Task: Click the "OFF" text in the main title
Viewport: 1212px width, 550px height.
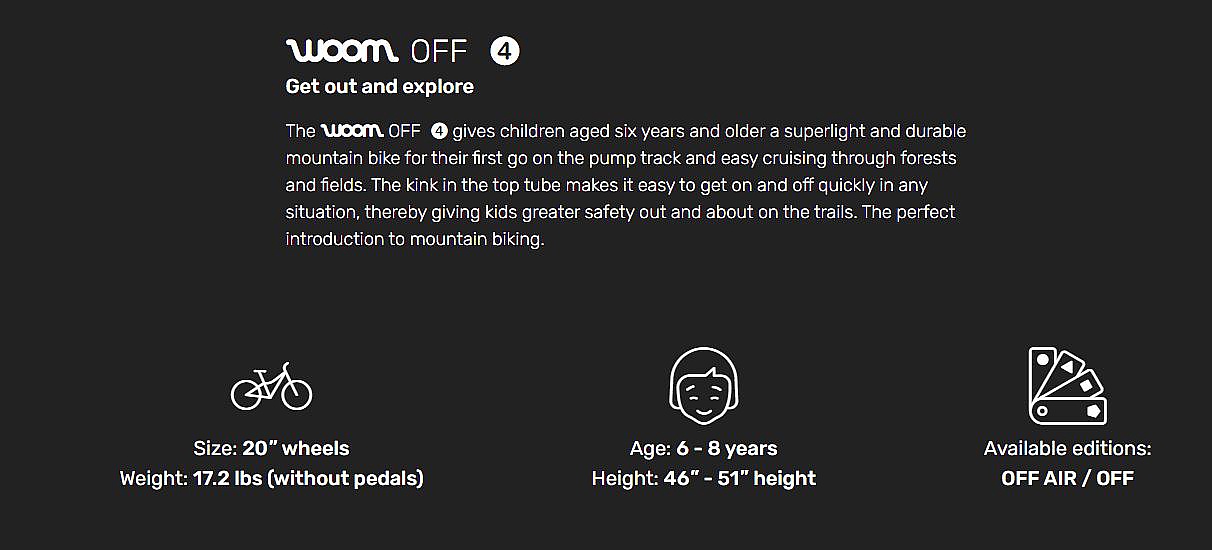Action: [x=439, y=52]
